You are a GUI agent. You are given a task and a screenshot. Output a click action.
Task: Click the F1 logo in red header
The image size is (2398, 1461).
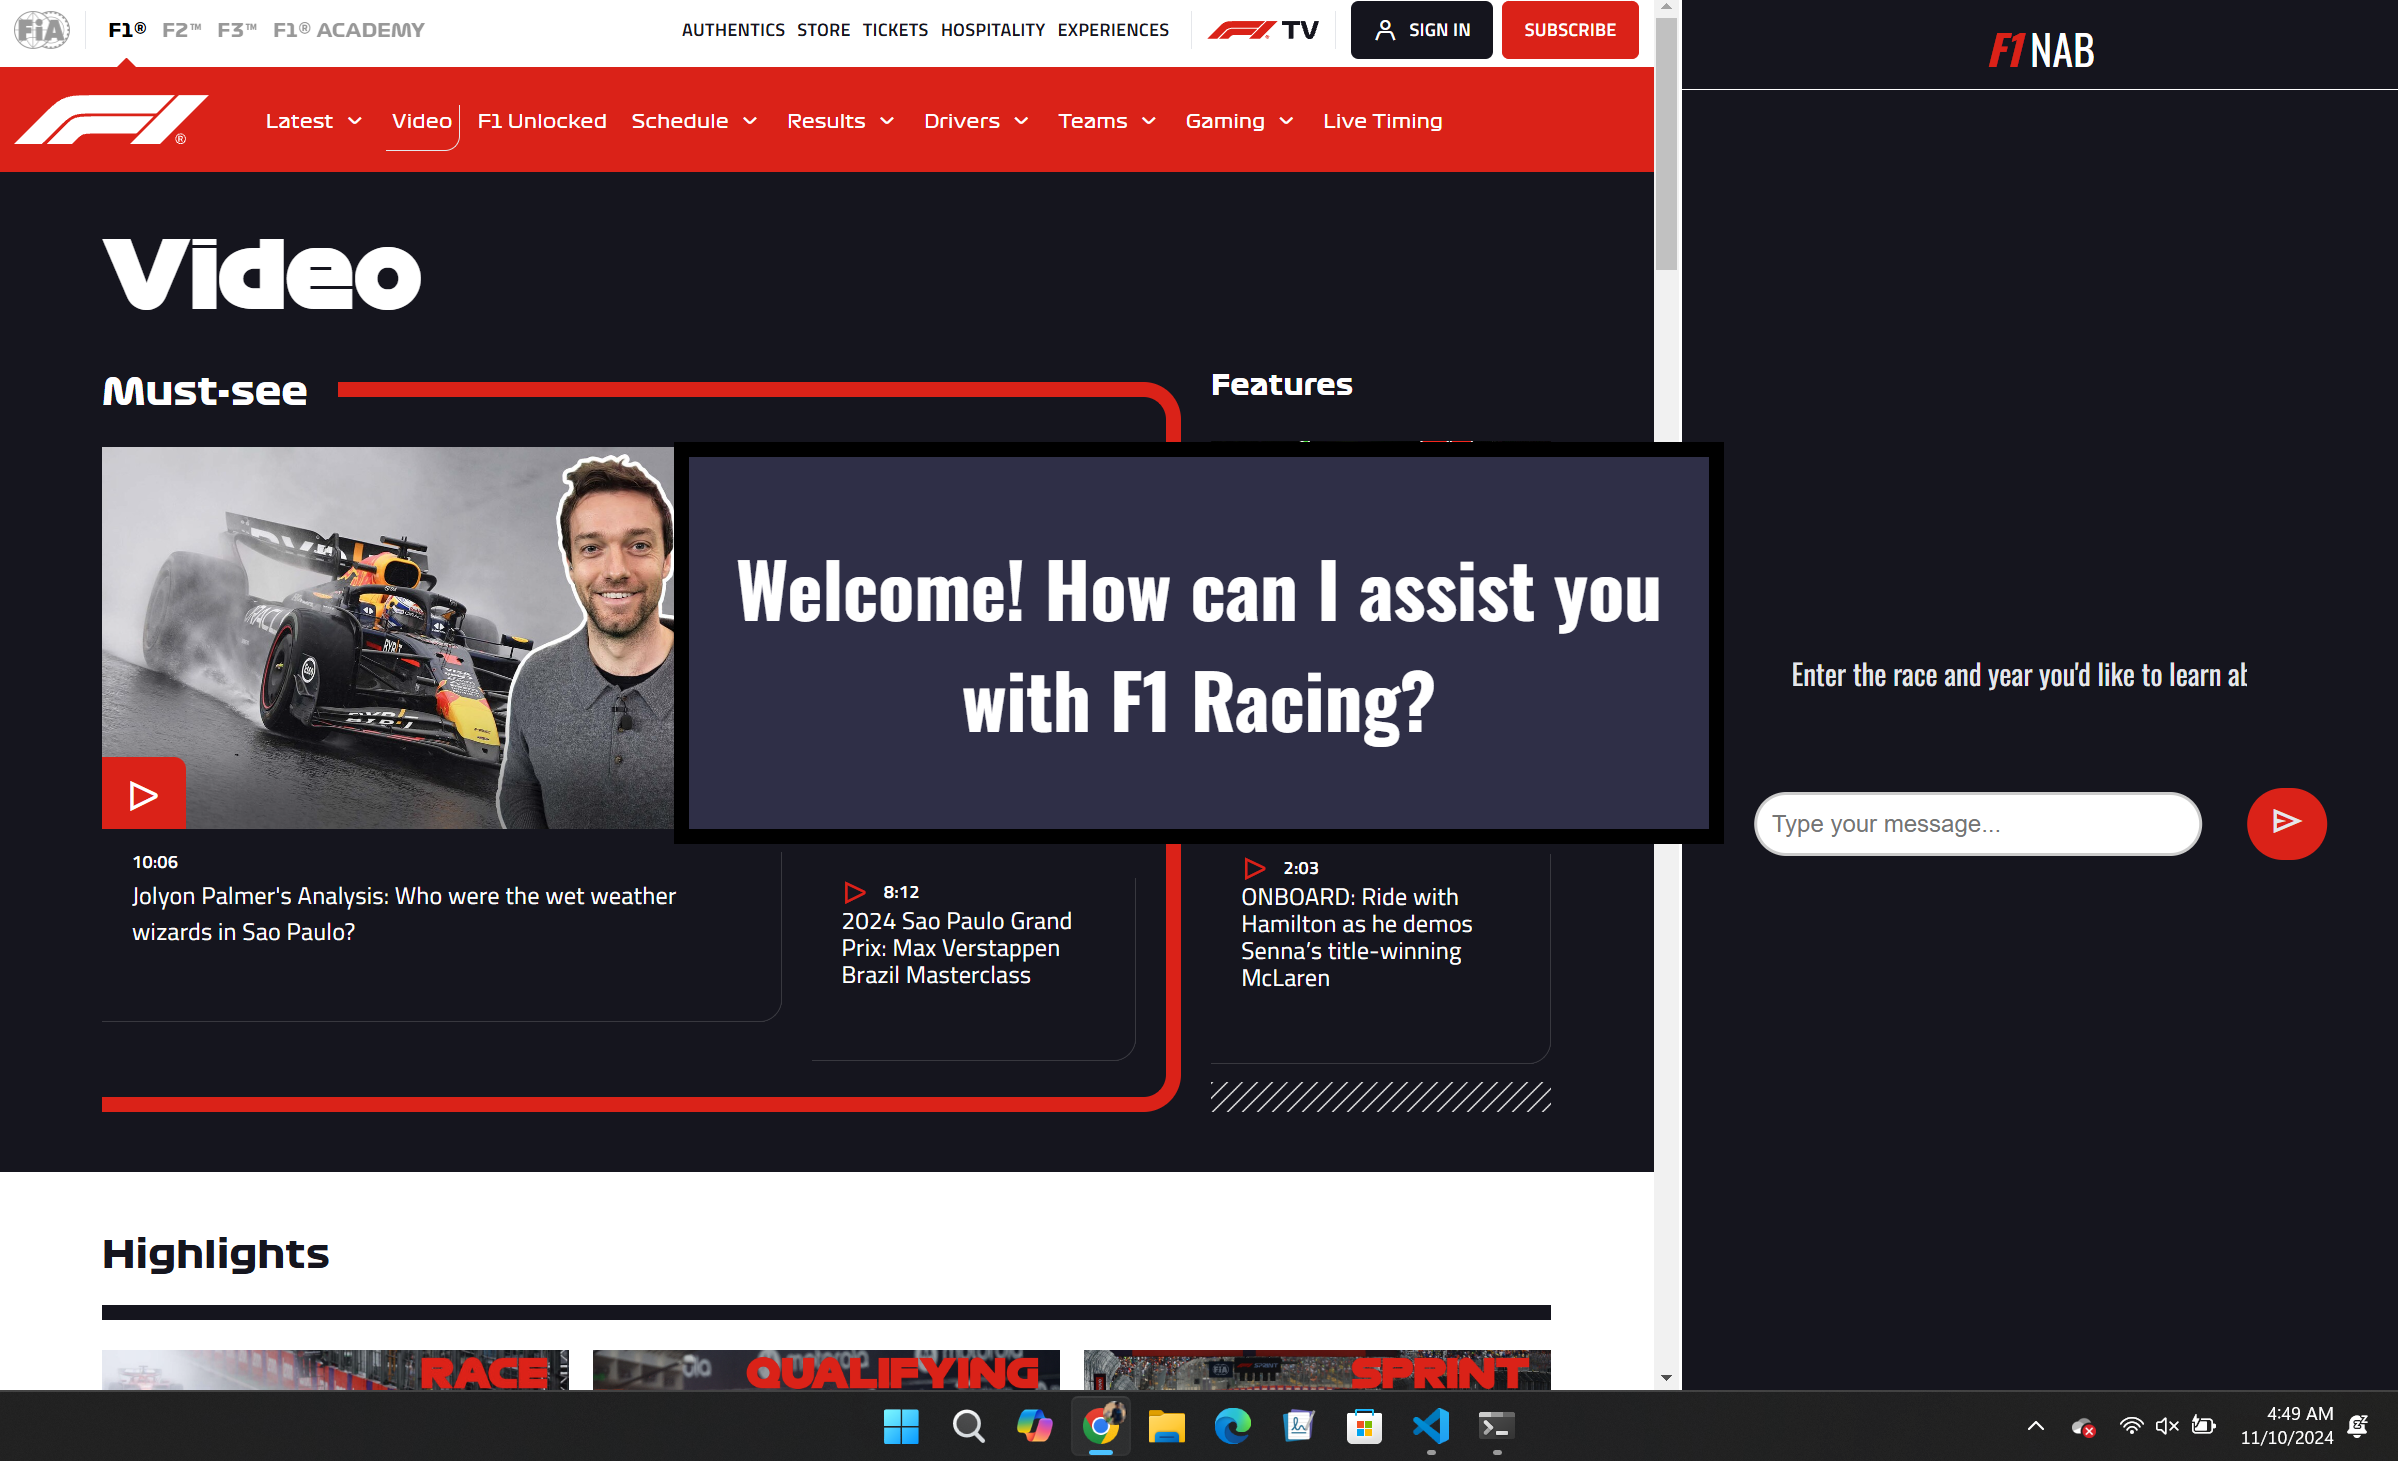pyautogui.click(x=111, y=120)
